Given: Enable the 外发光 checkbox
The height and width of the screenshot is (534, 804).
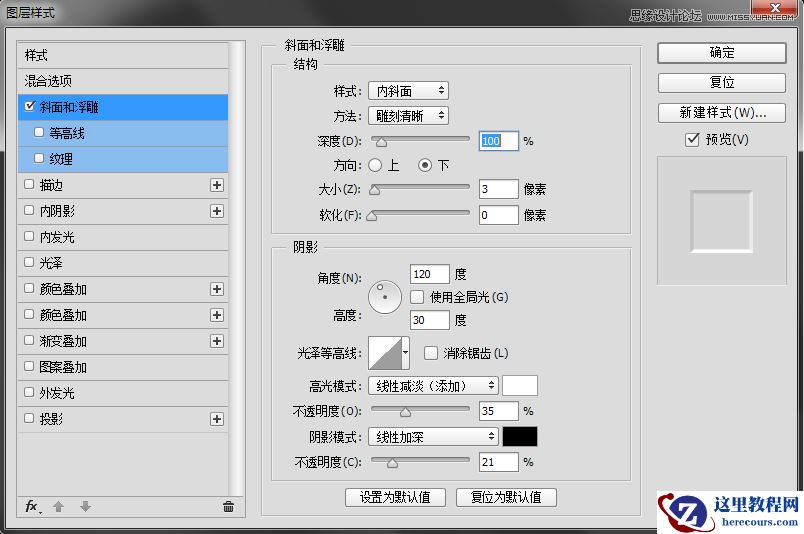Looking at the screenshot, I should tap(29, 392).
